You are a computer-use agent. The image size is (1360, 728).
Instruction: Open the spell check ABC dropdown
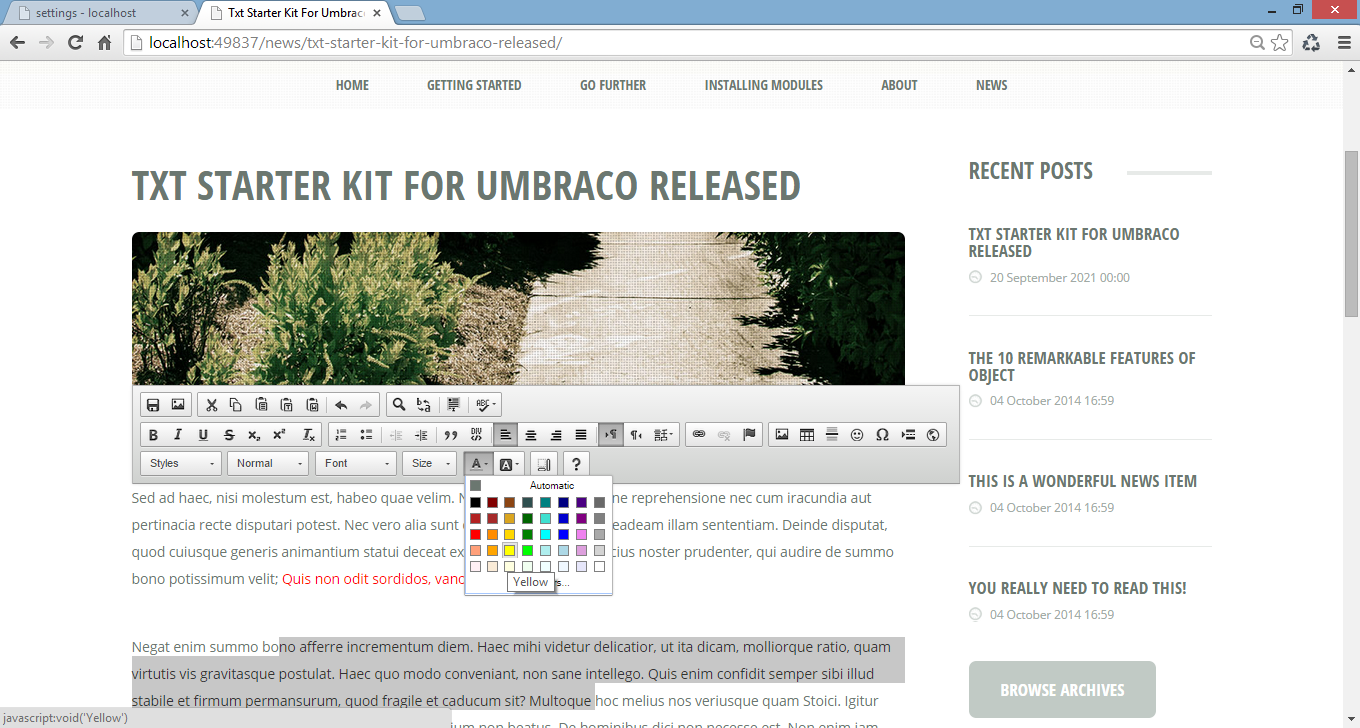coord(486,405)
